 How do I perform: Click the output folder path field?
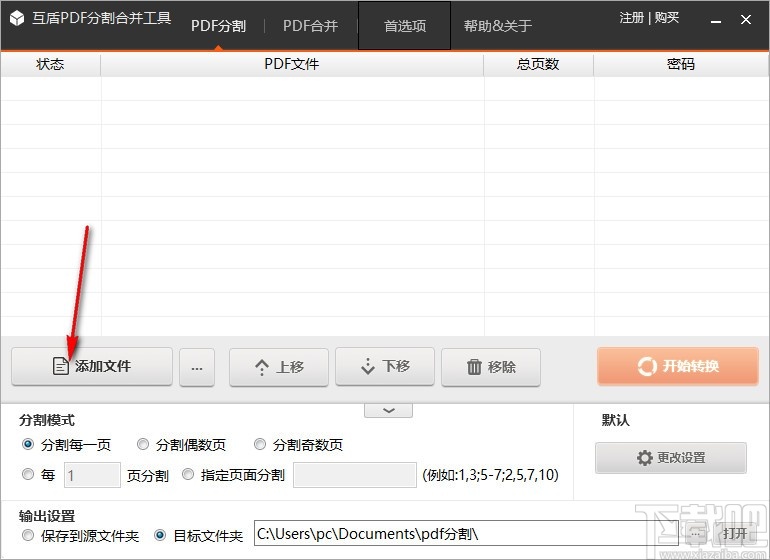466,533
